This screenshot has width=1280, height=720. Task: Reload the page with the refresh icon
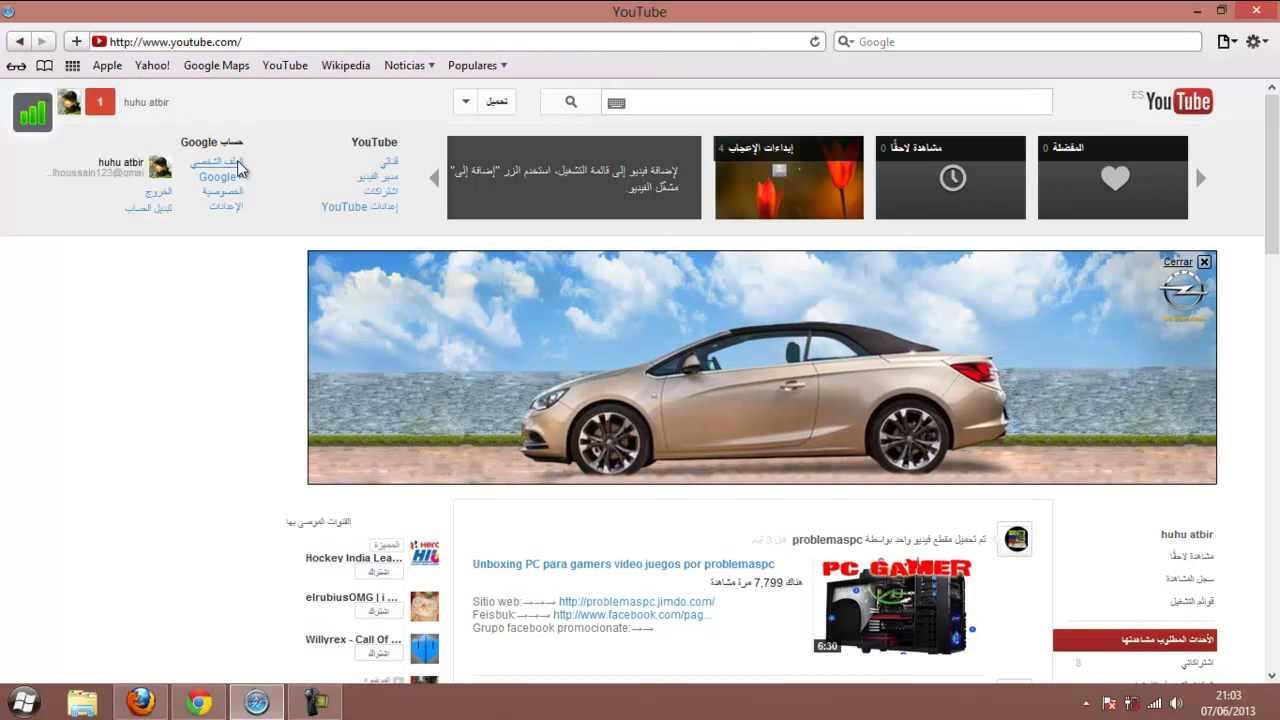click(814, 41)
